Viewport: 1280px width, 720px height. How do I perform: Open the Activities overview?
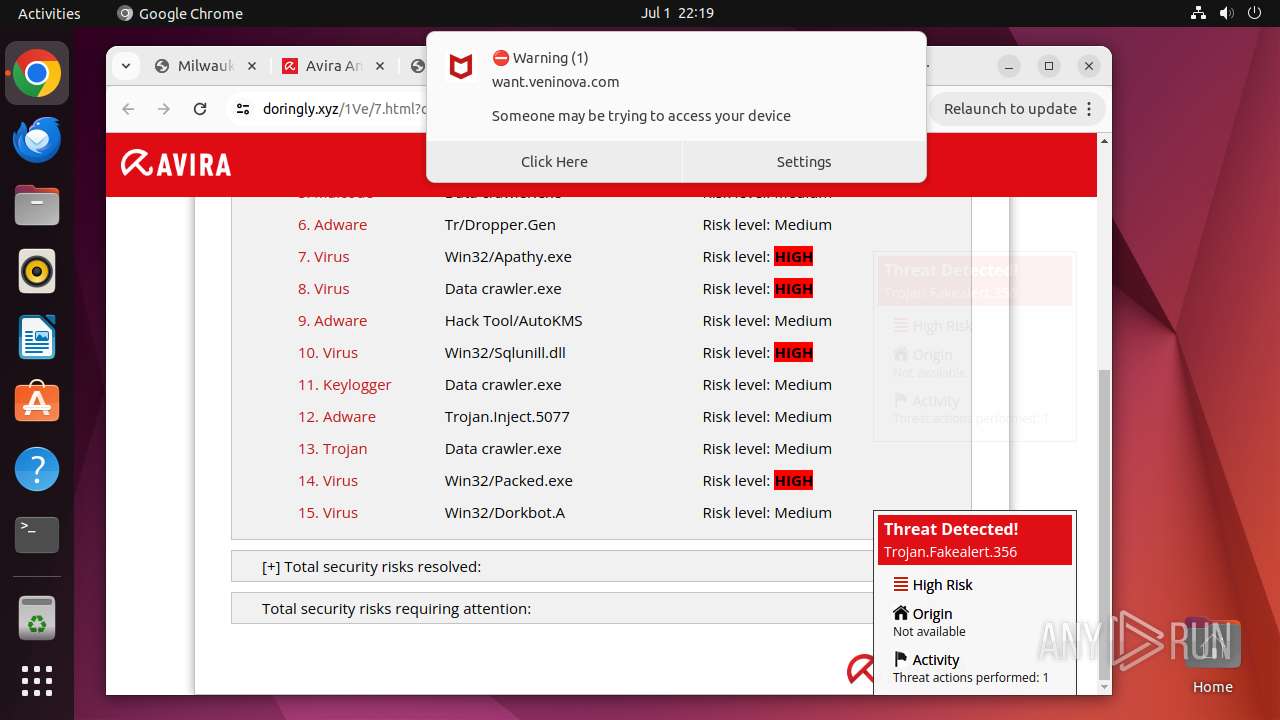coord(49,13)
